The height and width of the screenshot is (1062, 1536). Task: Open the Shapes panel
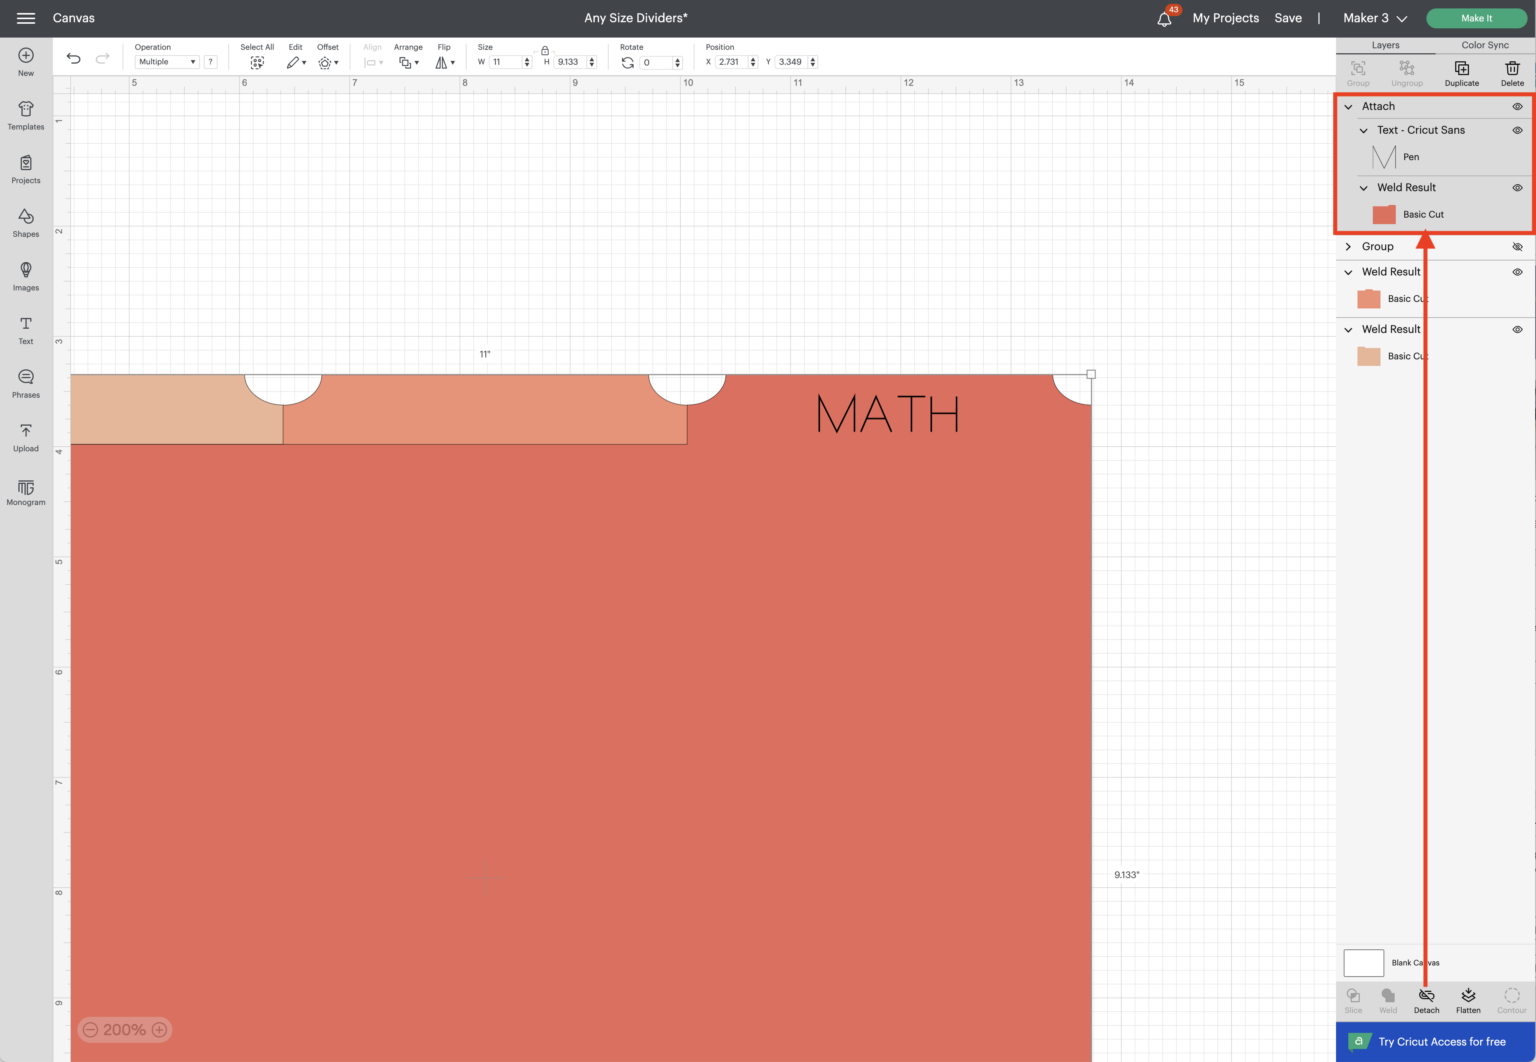[25, 222]
